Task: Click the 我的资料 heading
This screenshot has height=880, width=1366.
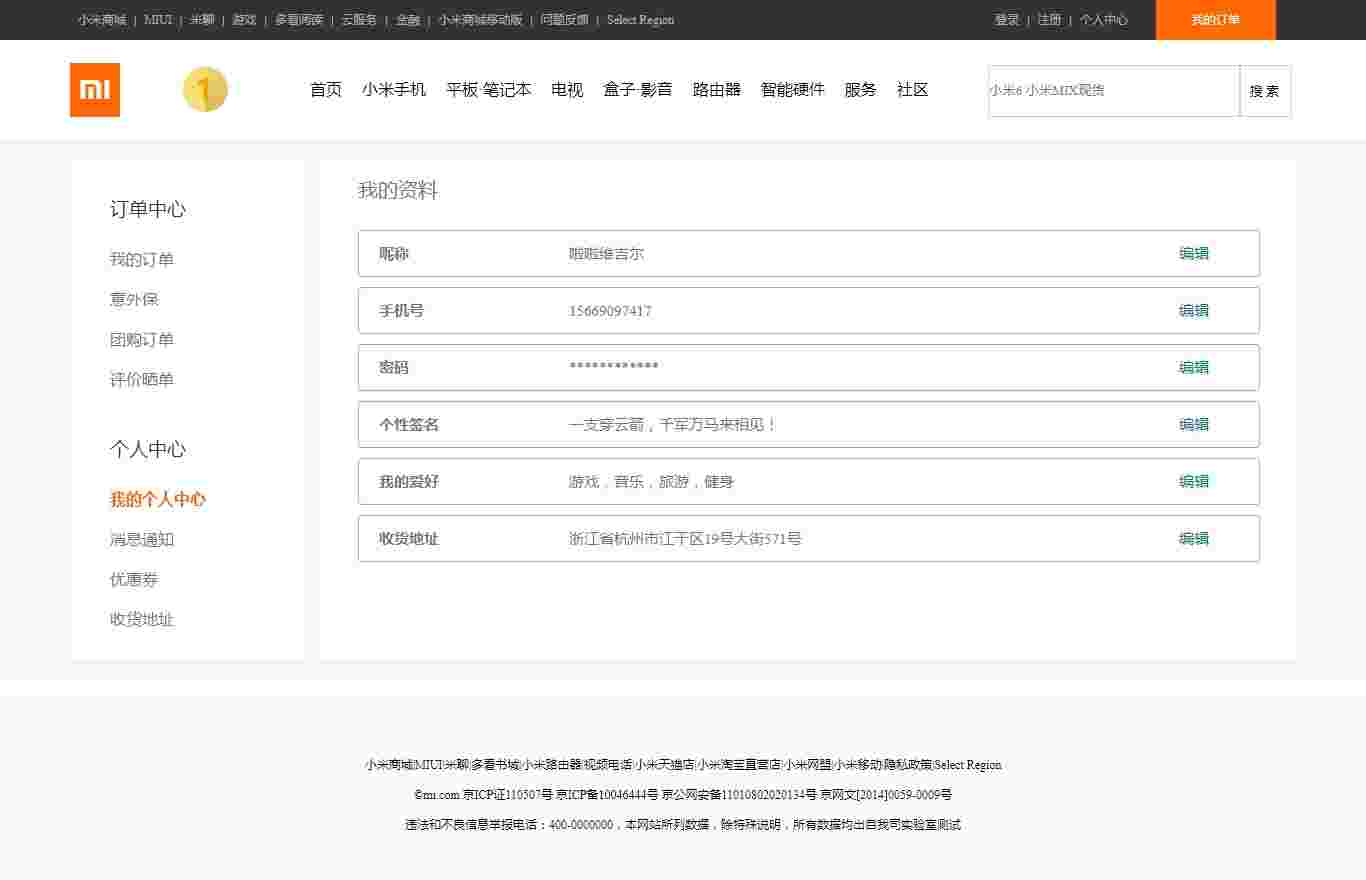Action: pos(398,191)
